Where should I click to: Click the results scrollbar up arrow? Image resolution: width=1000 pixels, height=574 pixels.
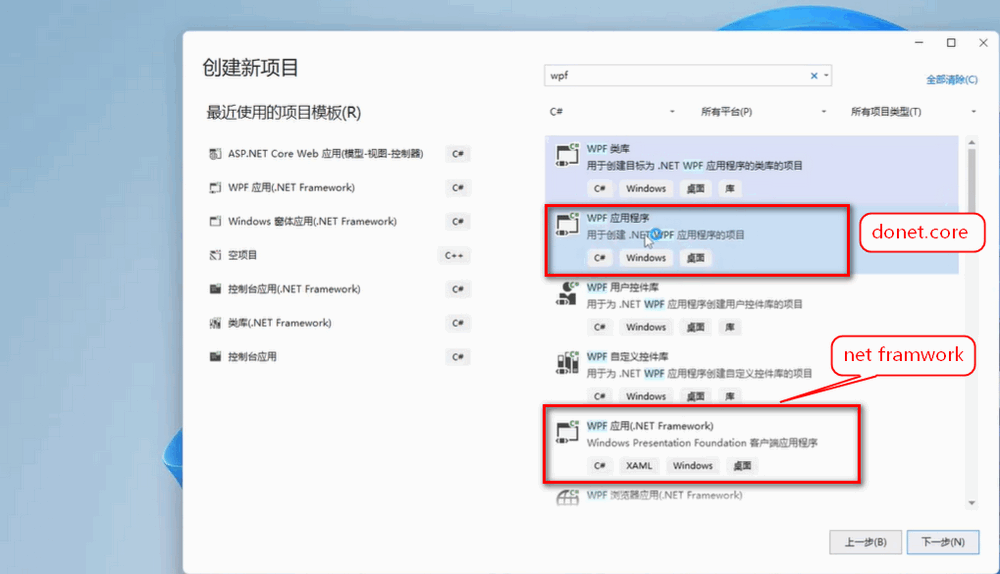972,142
